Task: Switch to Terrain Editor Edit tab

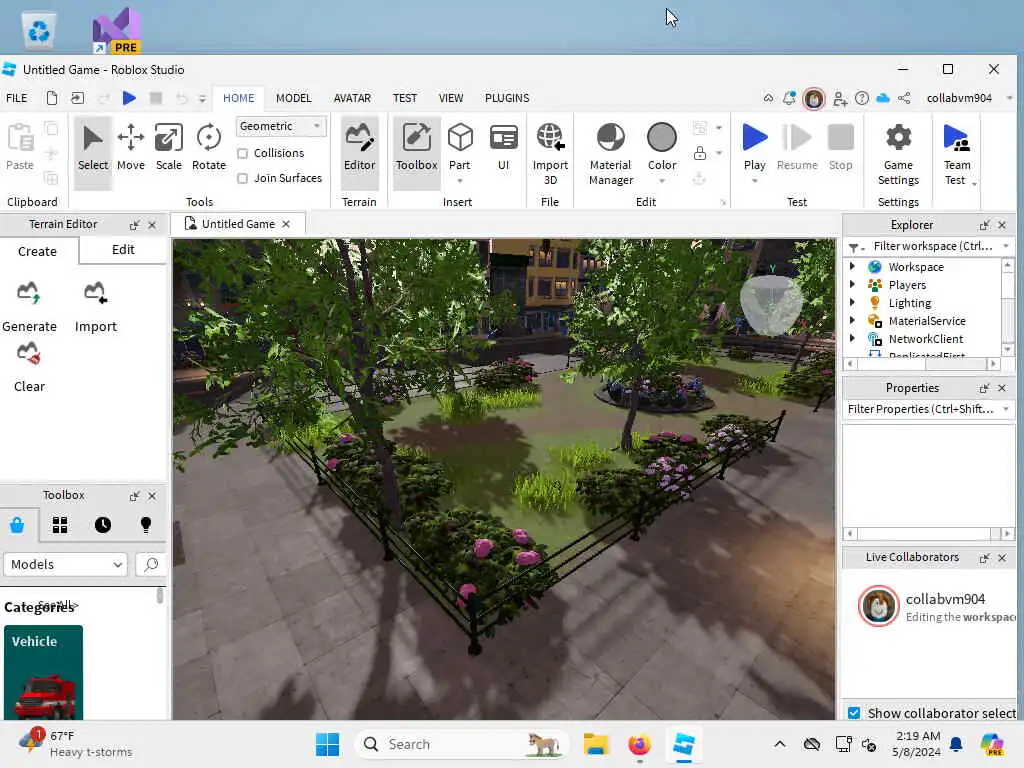Action: [123, 249]
